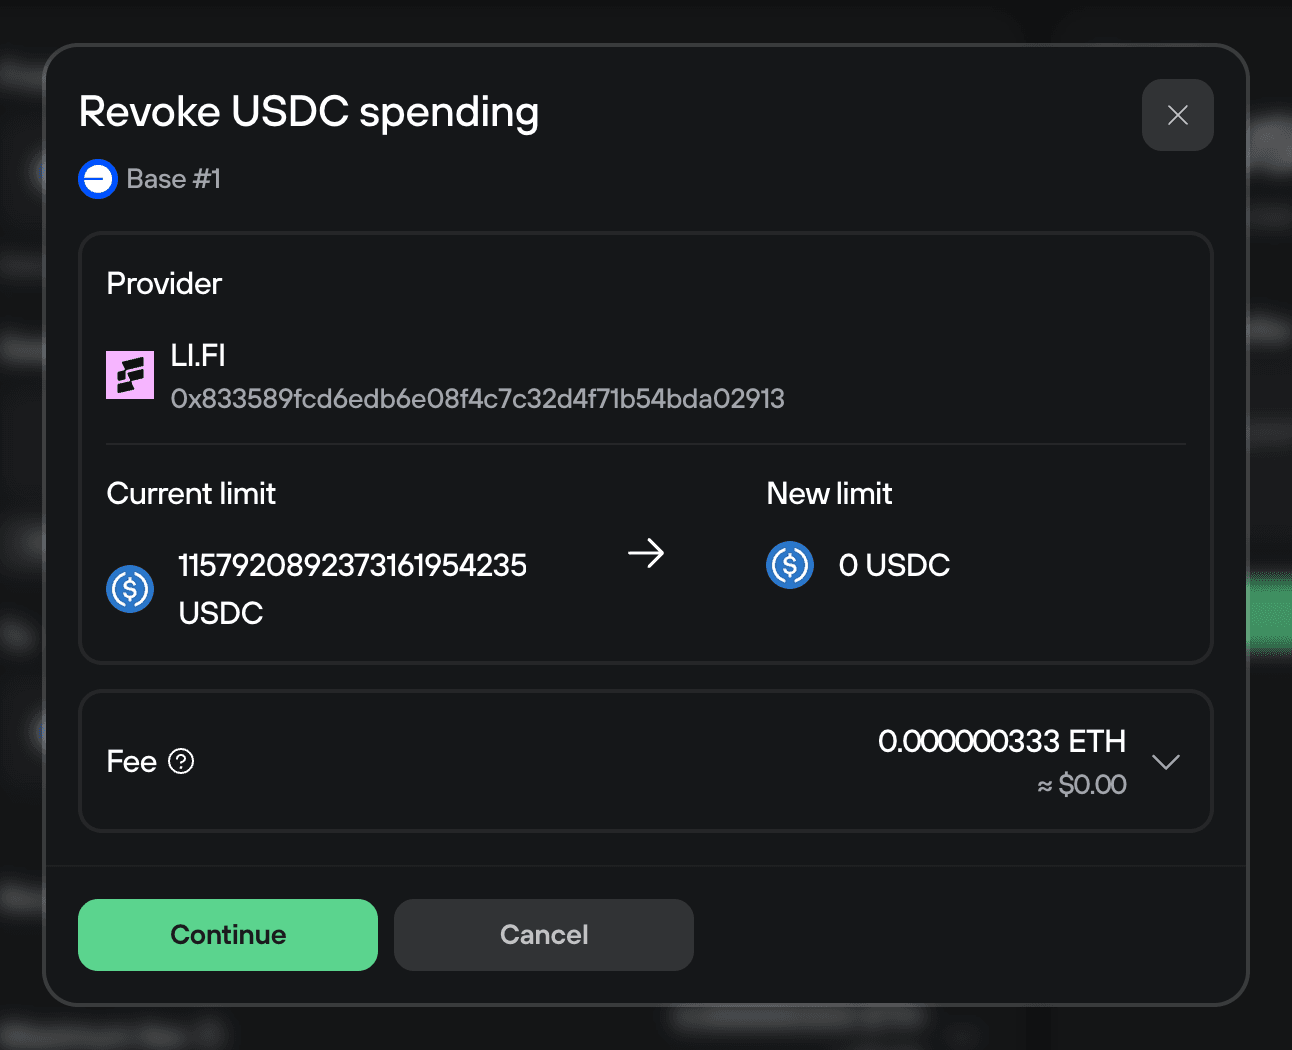Screen dimensions: 1292x1050
Task: Click the Revoke USDC spending title
Action: [309, 111]
